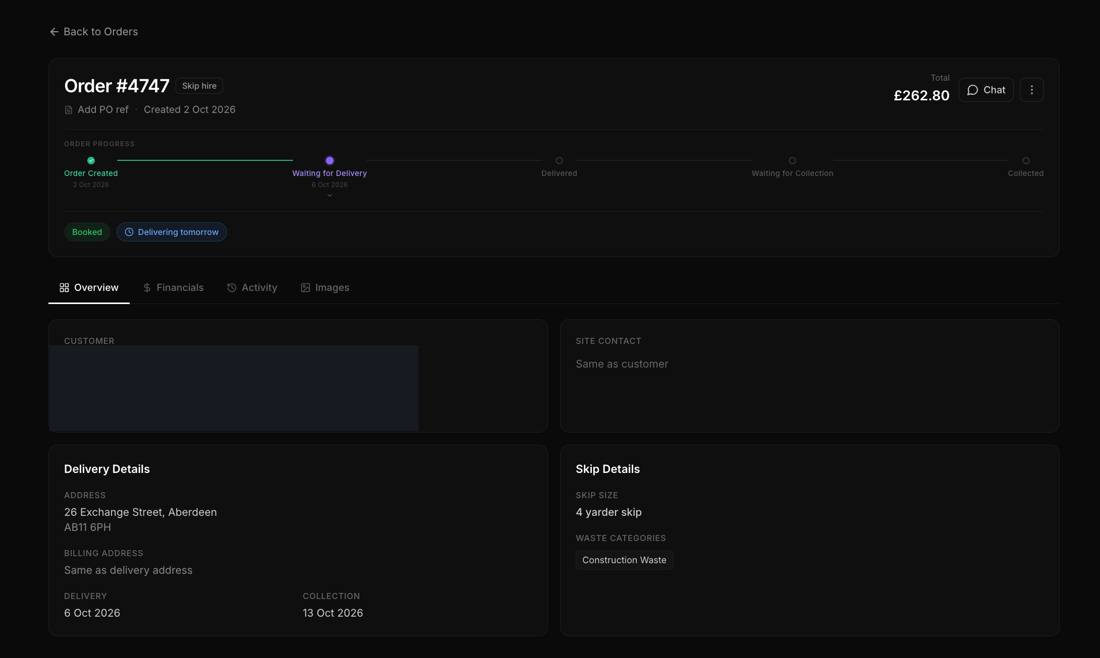Screen dimensions: 1100x658
Task: Click the Same as delivery address text
Action: [x=128, y=570]
